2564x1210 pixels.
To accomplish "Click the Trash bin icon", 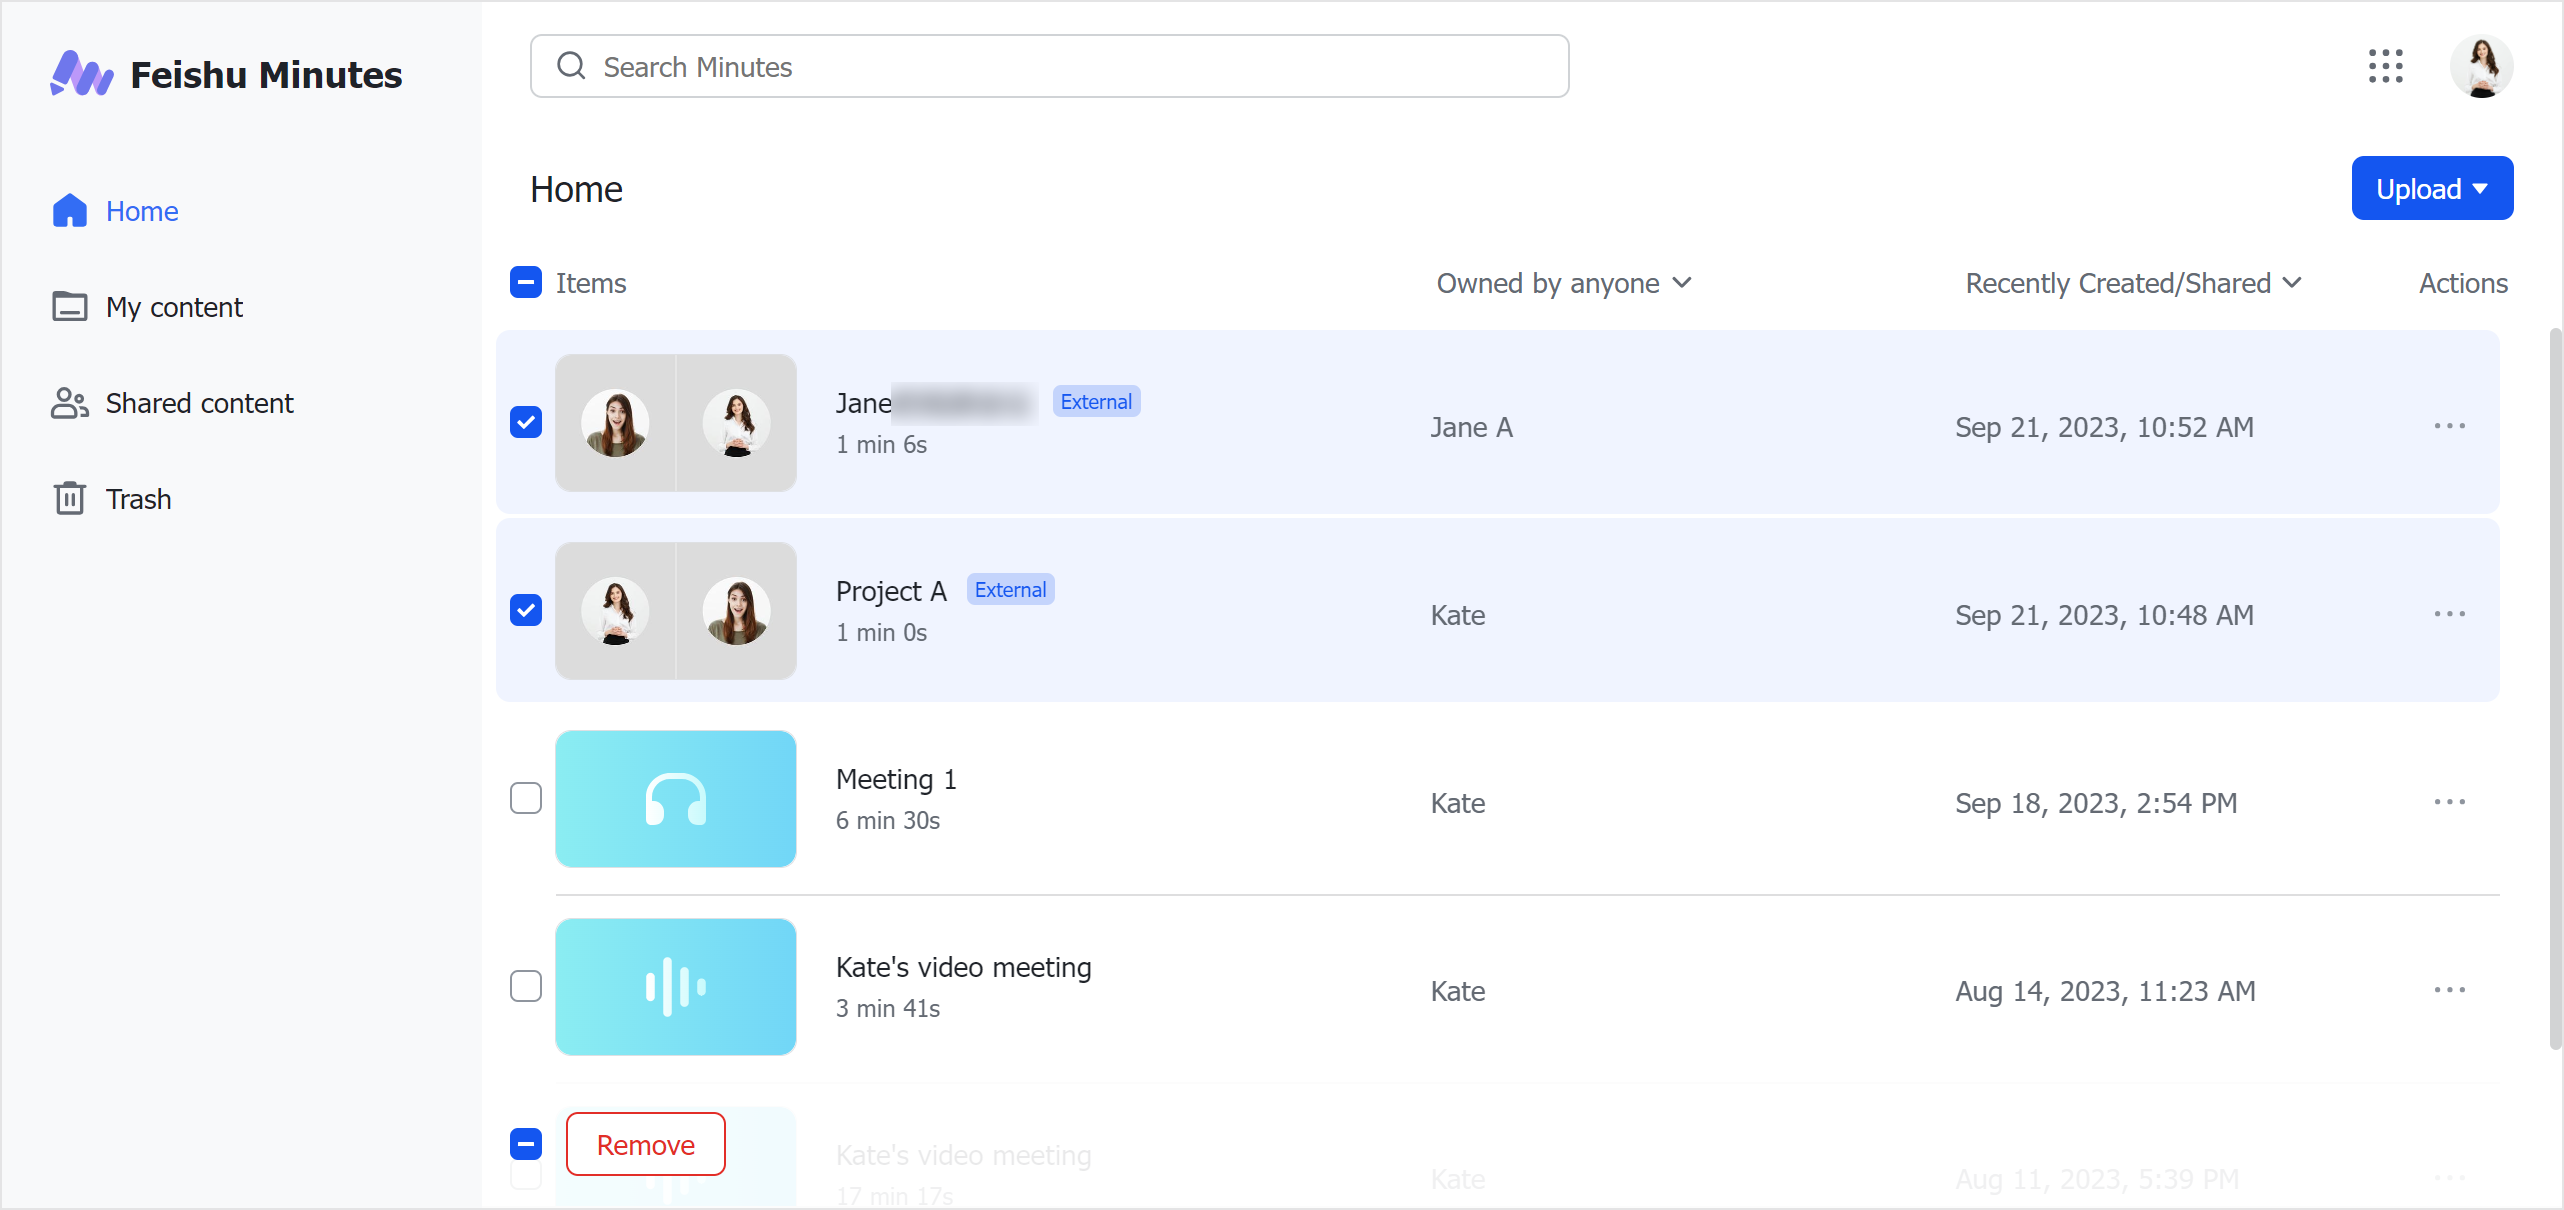I will click(x=69, y=498).
